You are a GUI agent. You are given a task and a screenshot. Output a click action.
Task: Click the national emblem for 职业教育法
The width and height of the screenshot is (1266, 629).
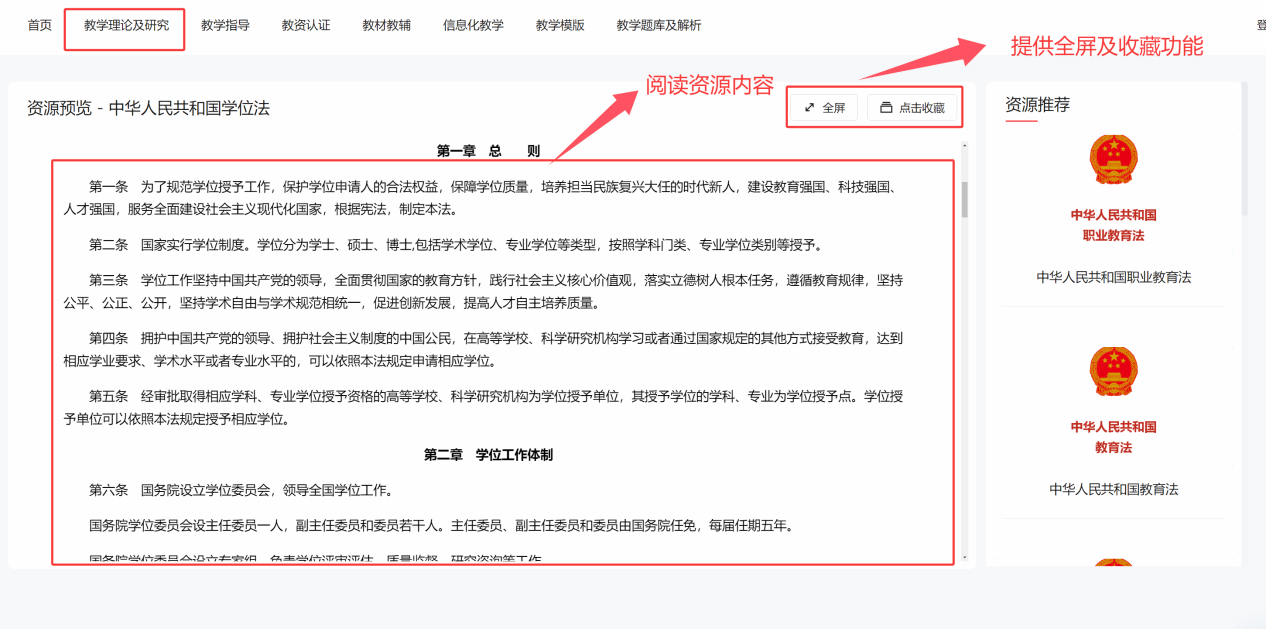pos(1113,160)
